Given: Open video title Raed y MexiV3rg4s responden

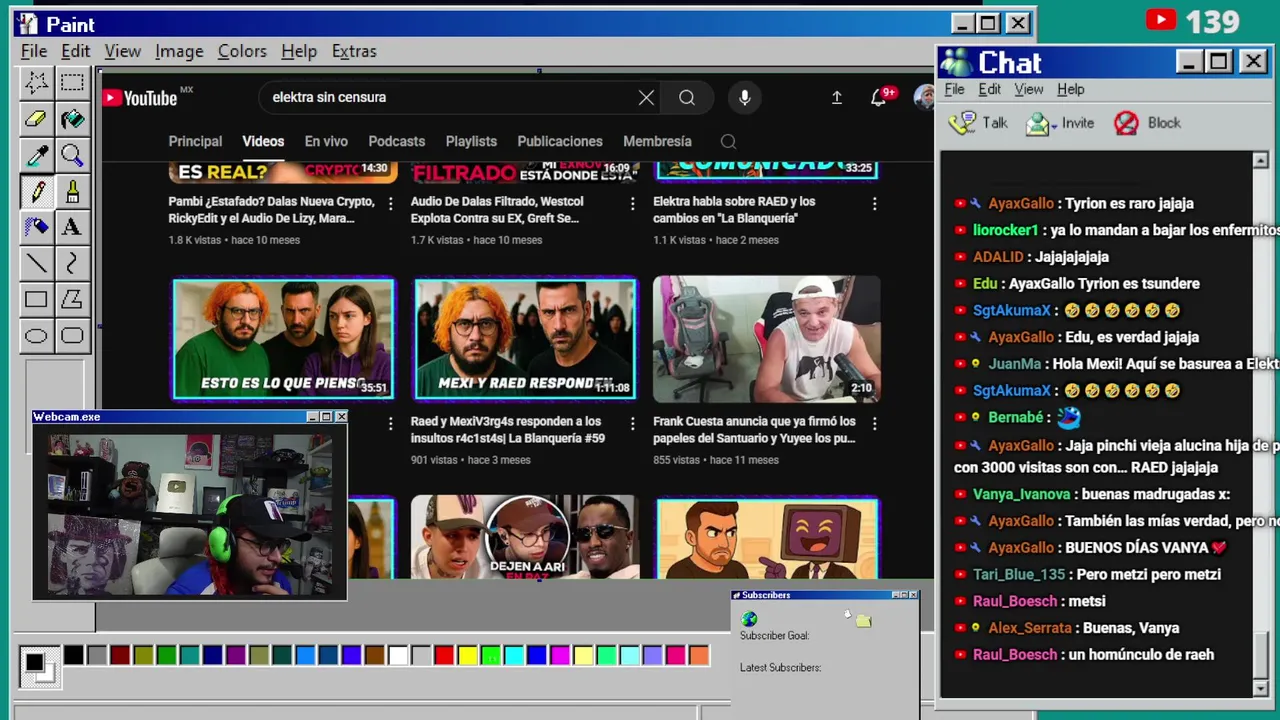Looking at the screenshot, I should click(x=508, y=430).
